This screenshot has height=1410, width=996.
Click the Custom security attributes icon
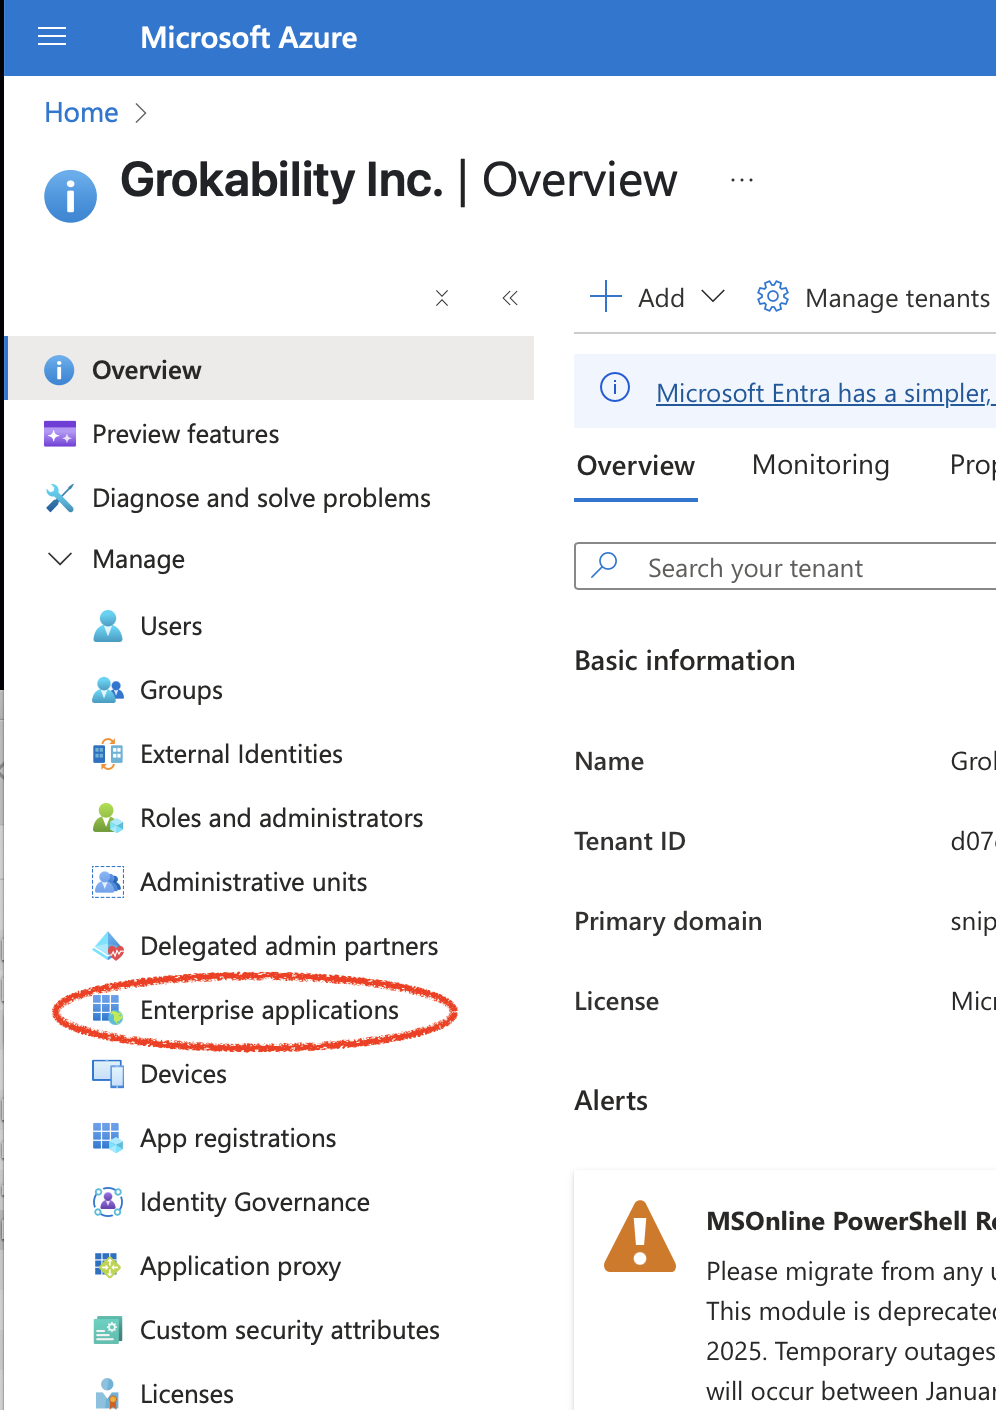tap(108, 1330)
